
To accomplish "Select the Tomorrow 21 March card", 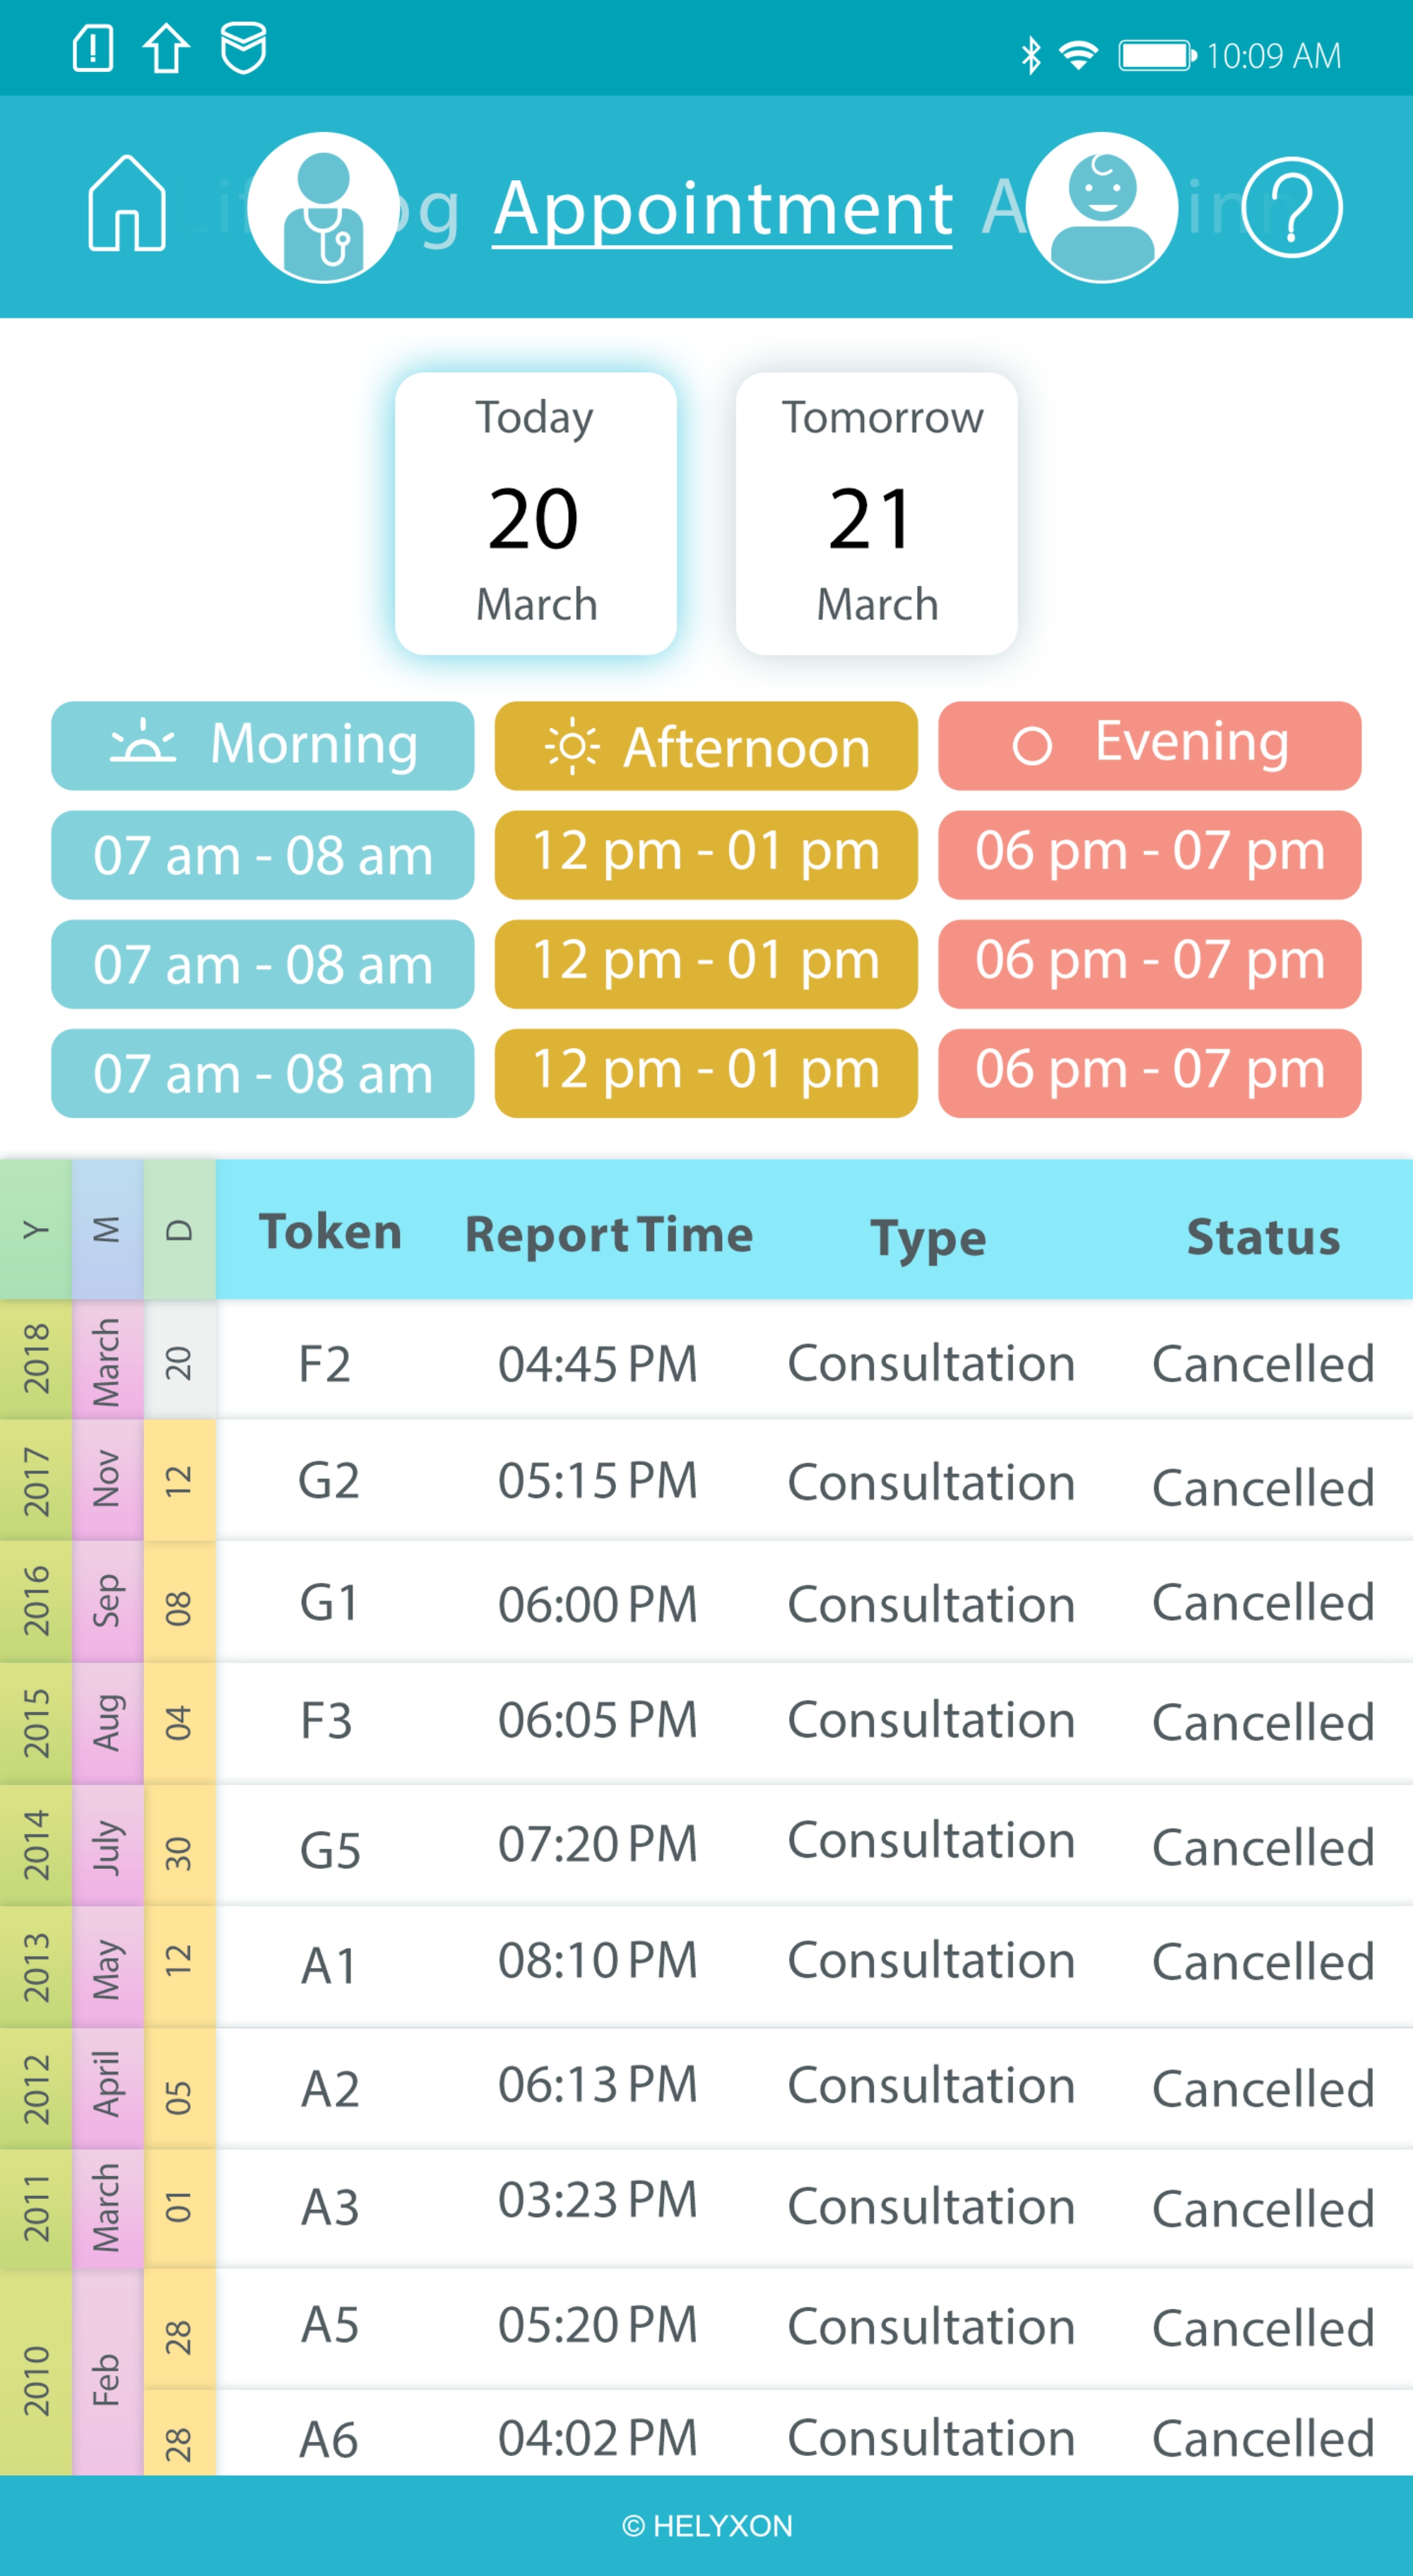I will [876, 513].
